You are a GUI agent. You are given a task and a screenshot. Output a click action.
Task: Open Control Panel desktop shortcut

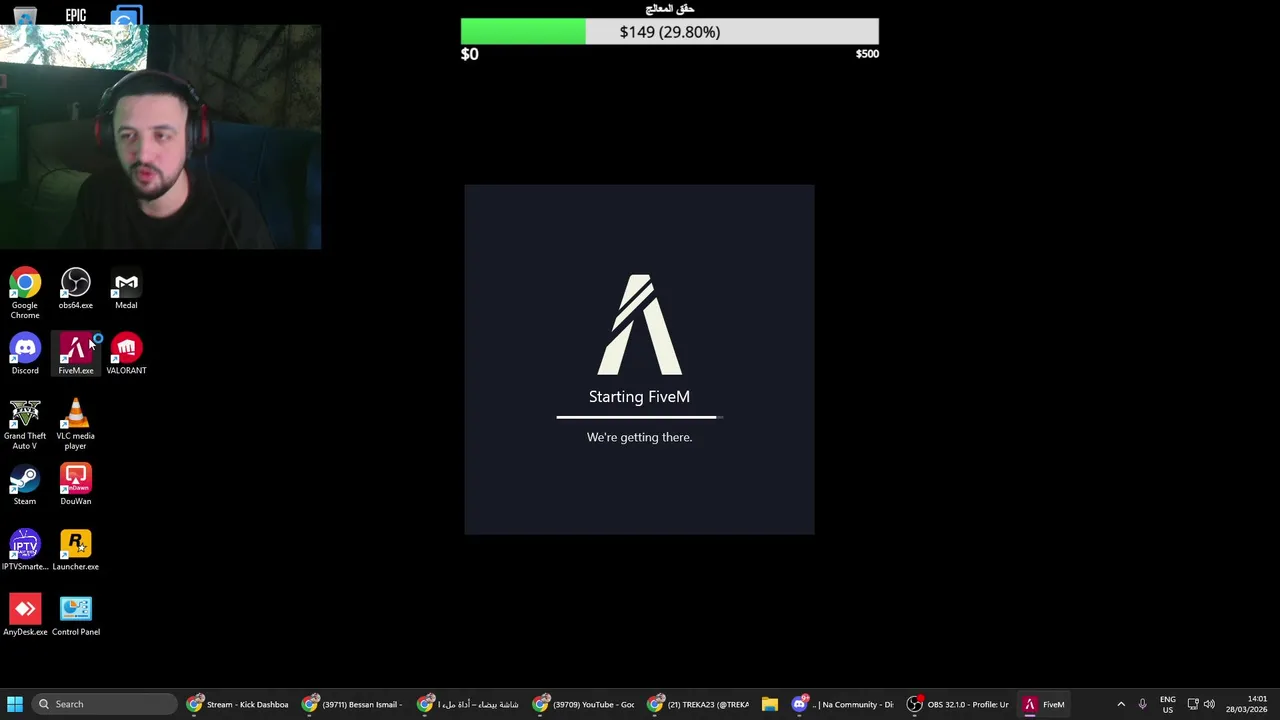[75, 616]
